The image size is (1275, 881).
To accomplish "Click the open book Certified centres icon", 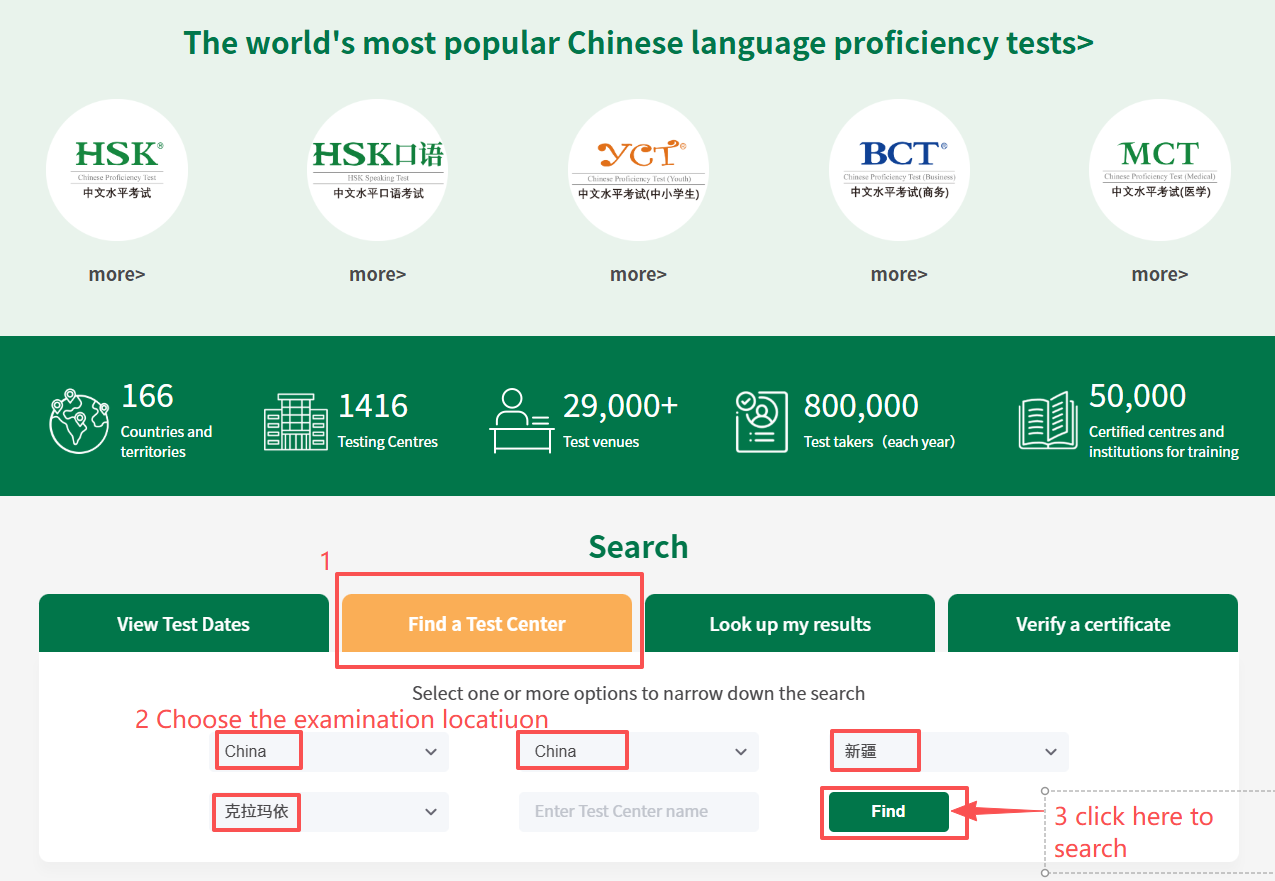I will pos(1047,421).
